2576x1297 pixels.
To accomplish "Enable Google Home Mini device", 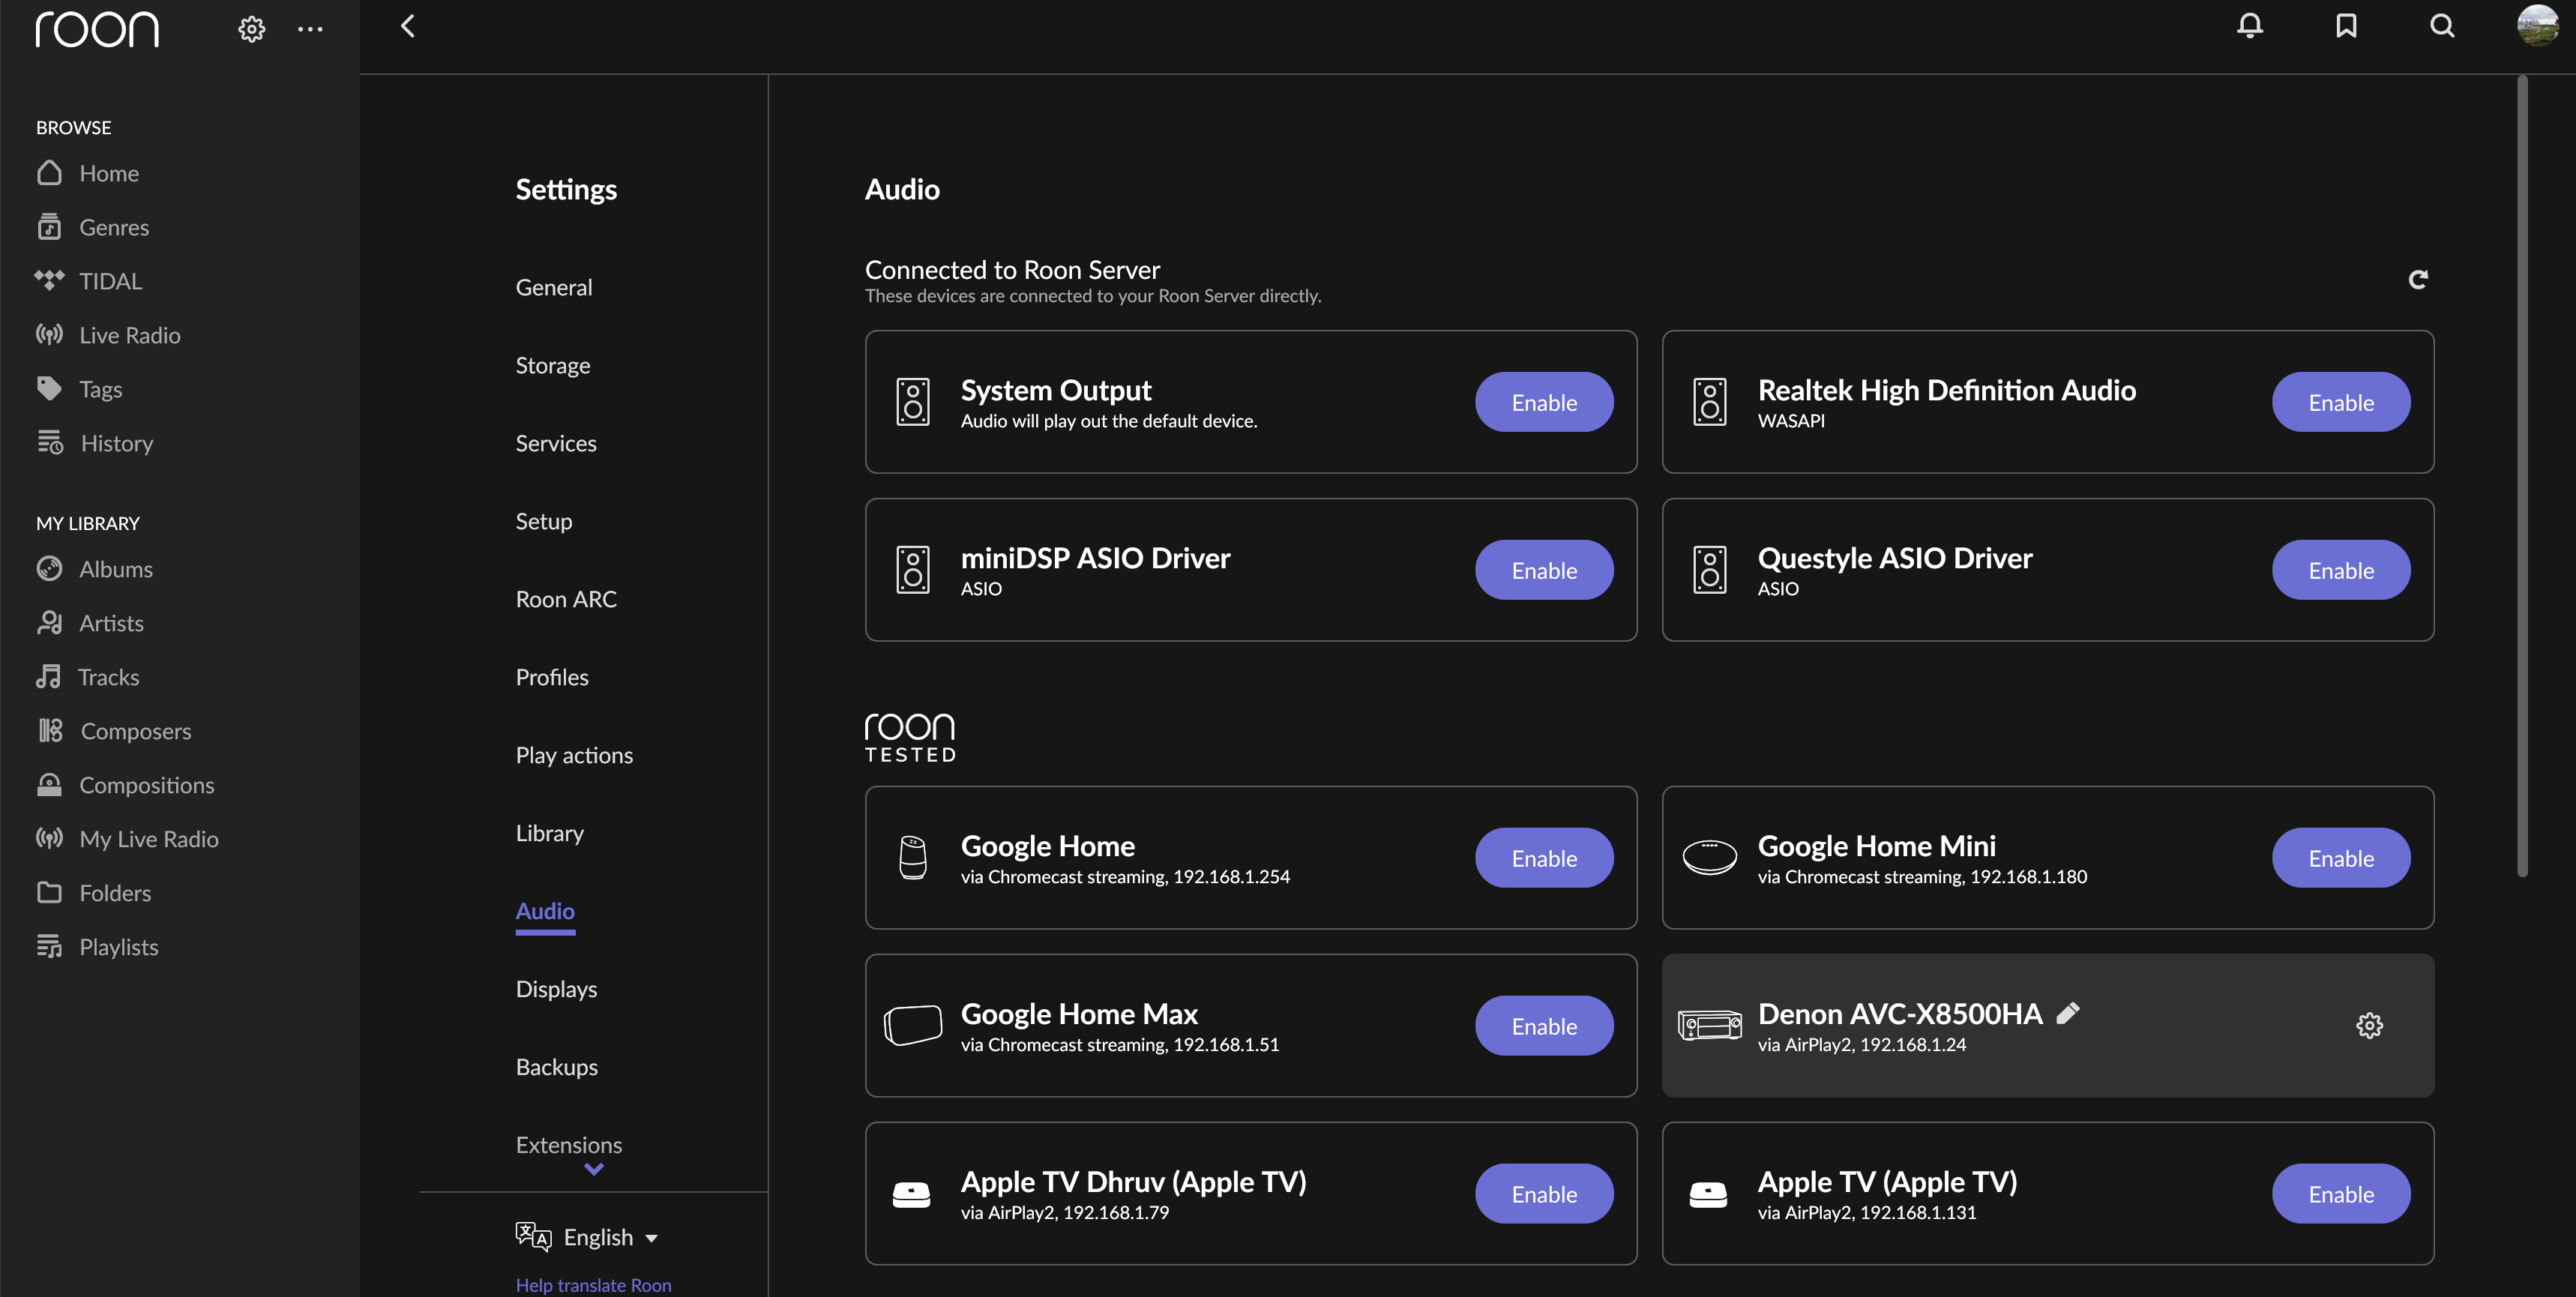I will click(2341, 858).
